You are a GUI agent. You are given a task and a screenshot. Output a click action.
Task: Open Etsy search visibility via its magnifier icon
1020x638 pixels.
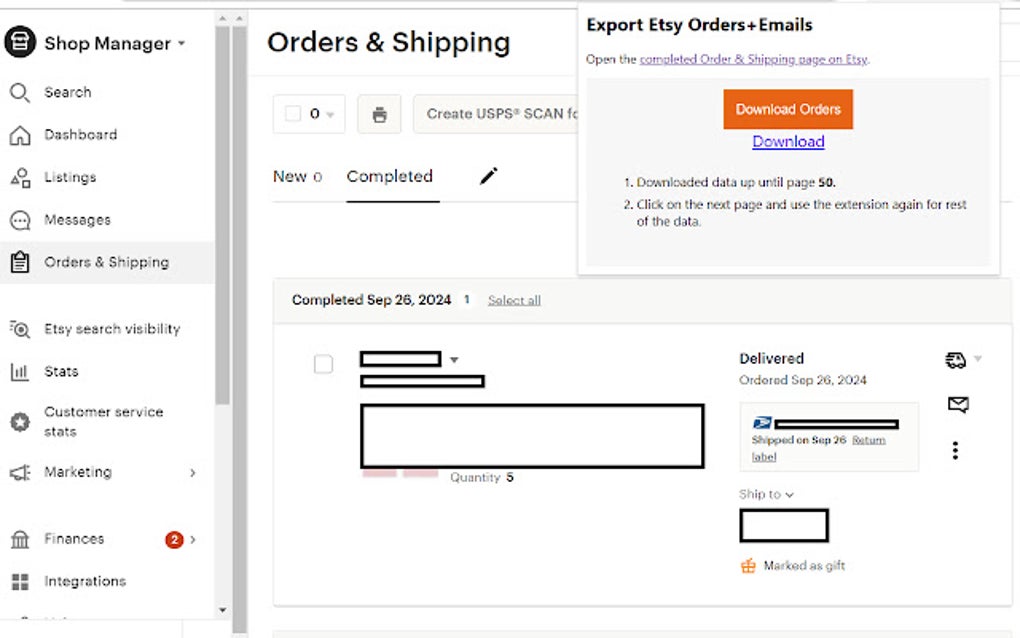point(22,329)
